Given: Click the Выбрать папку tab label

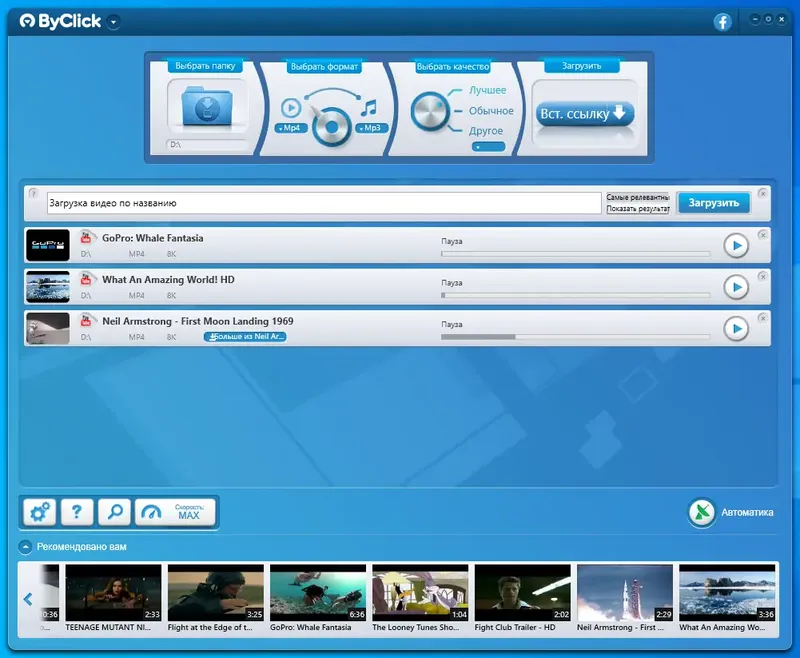Looking at the screenshot, I should (205, 66).
